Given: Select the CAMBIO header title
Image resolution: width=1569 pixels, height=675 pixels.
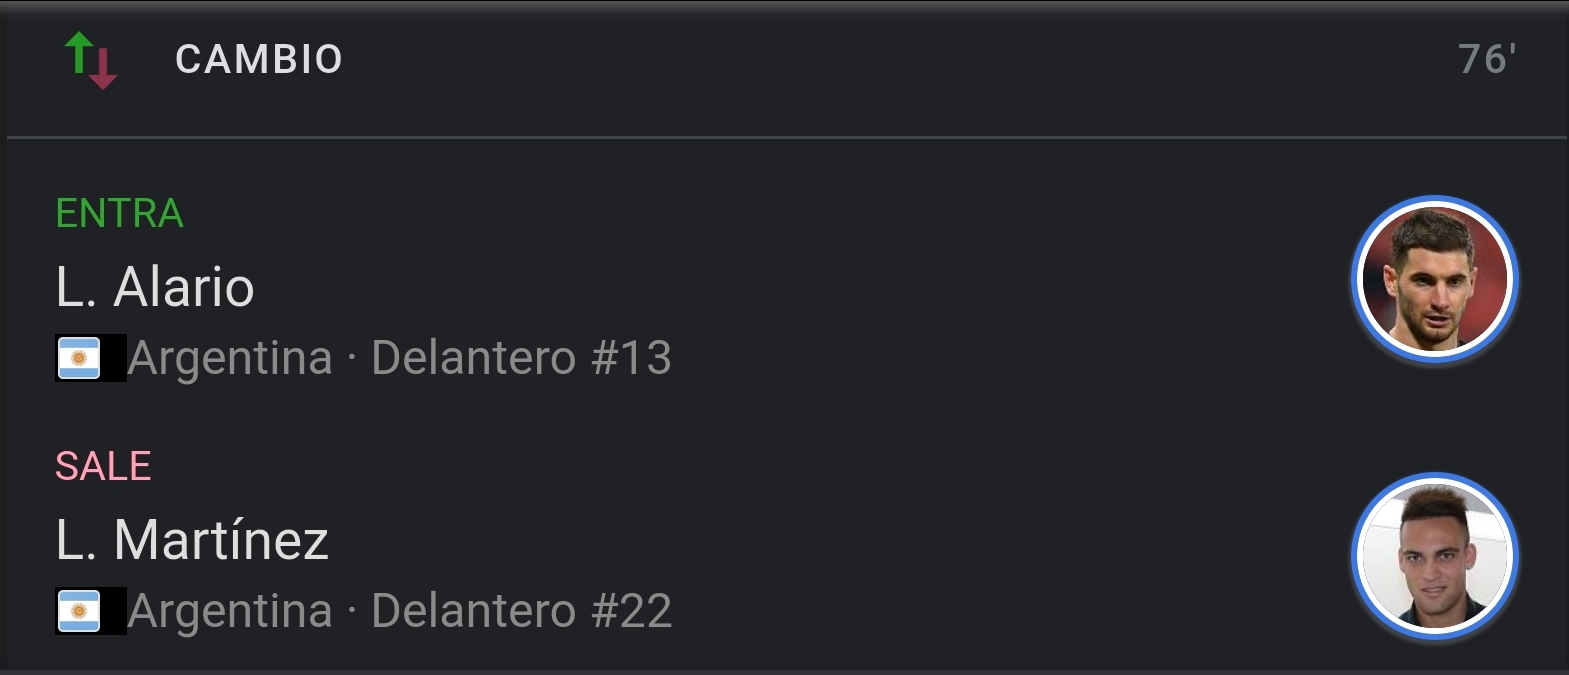Looking at the screenshot, I should pyautogui.click(x=259, y=59).
